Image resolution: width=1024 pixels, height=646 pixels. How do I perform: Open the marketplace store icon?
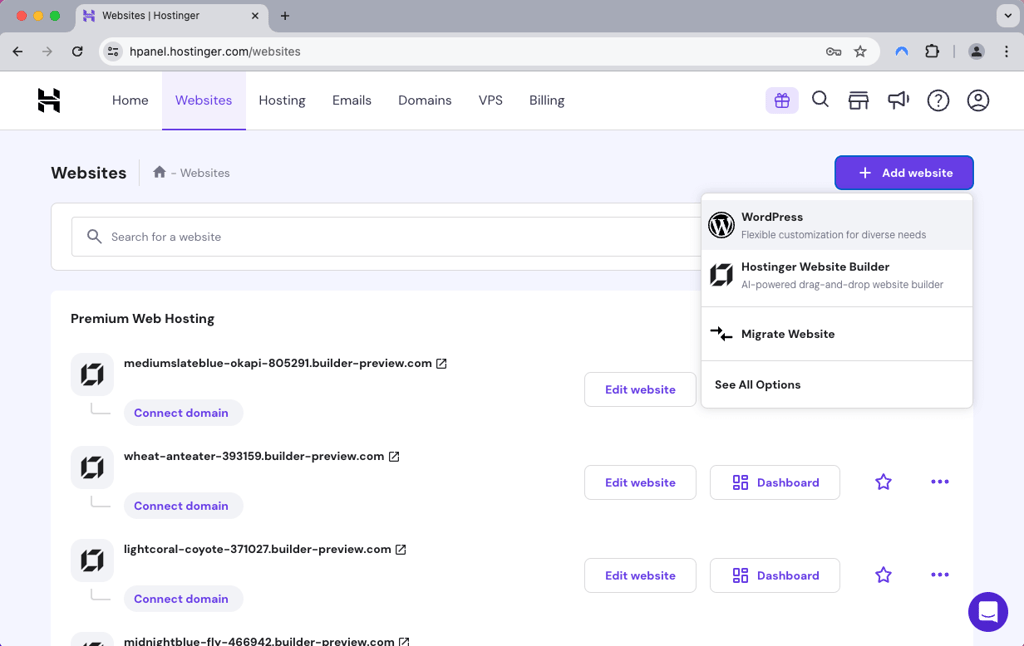pyautogui.click(x=858, y=101)
